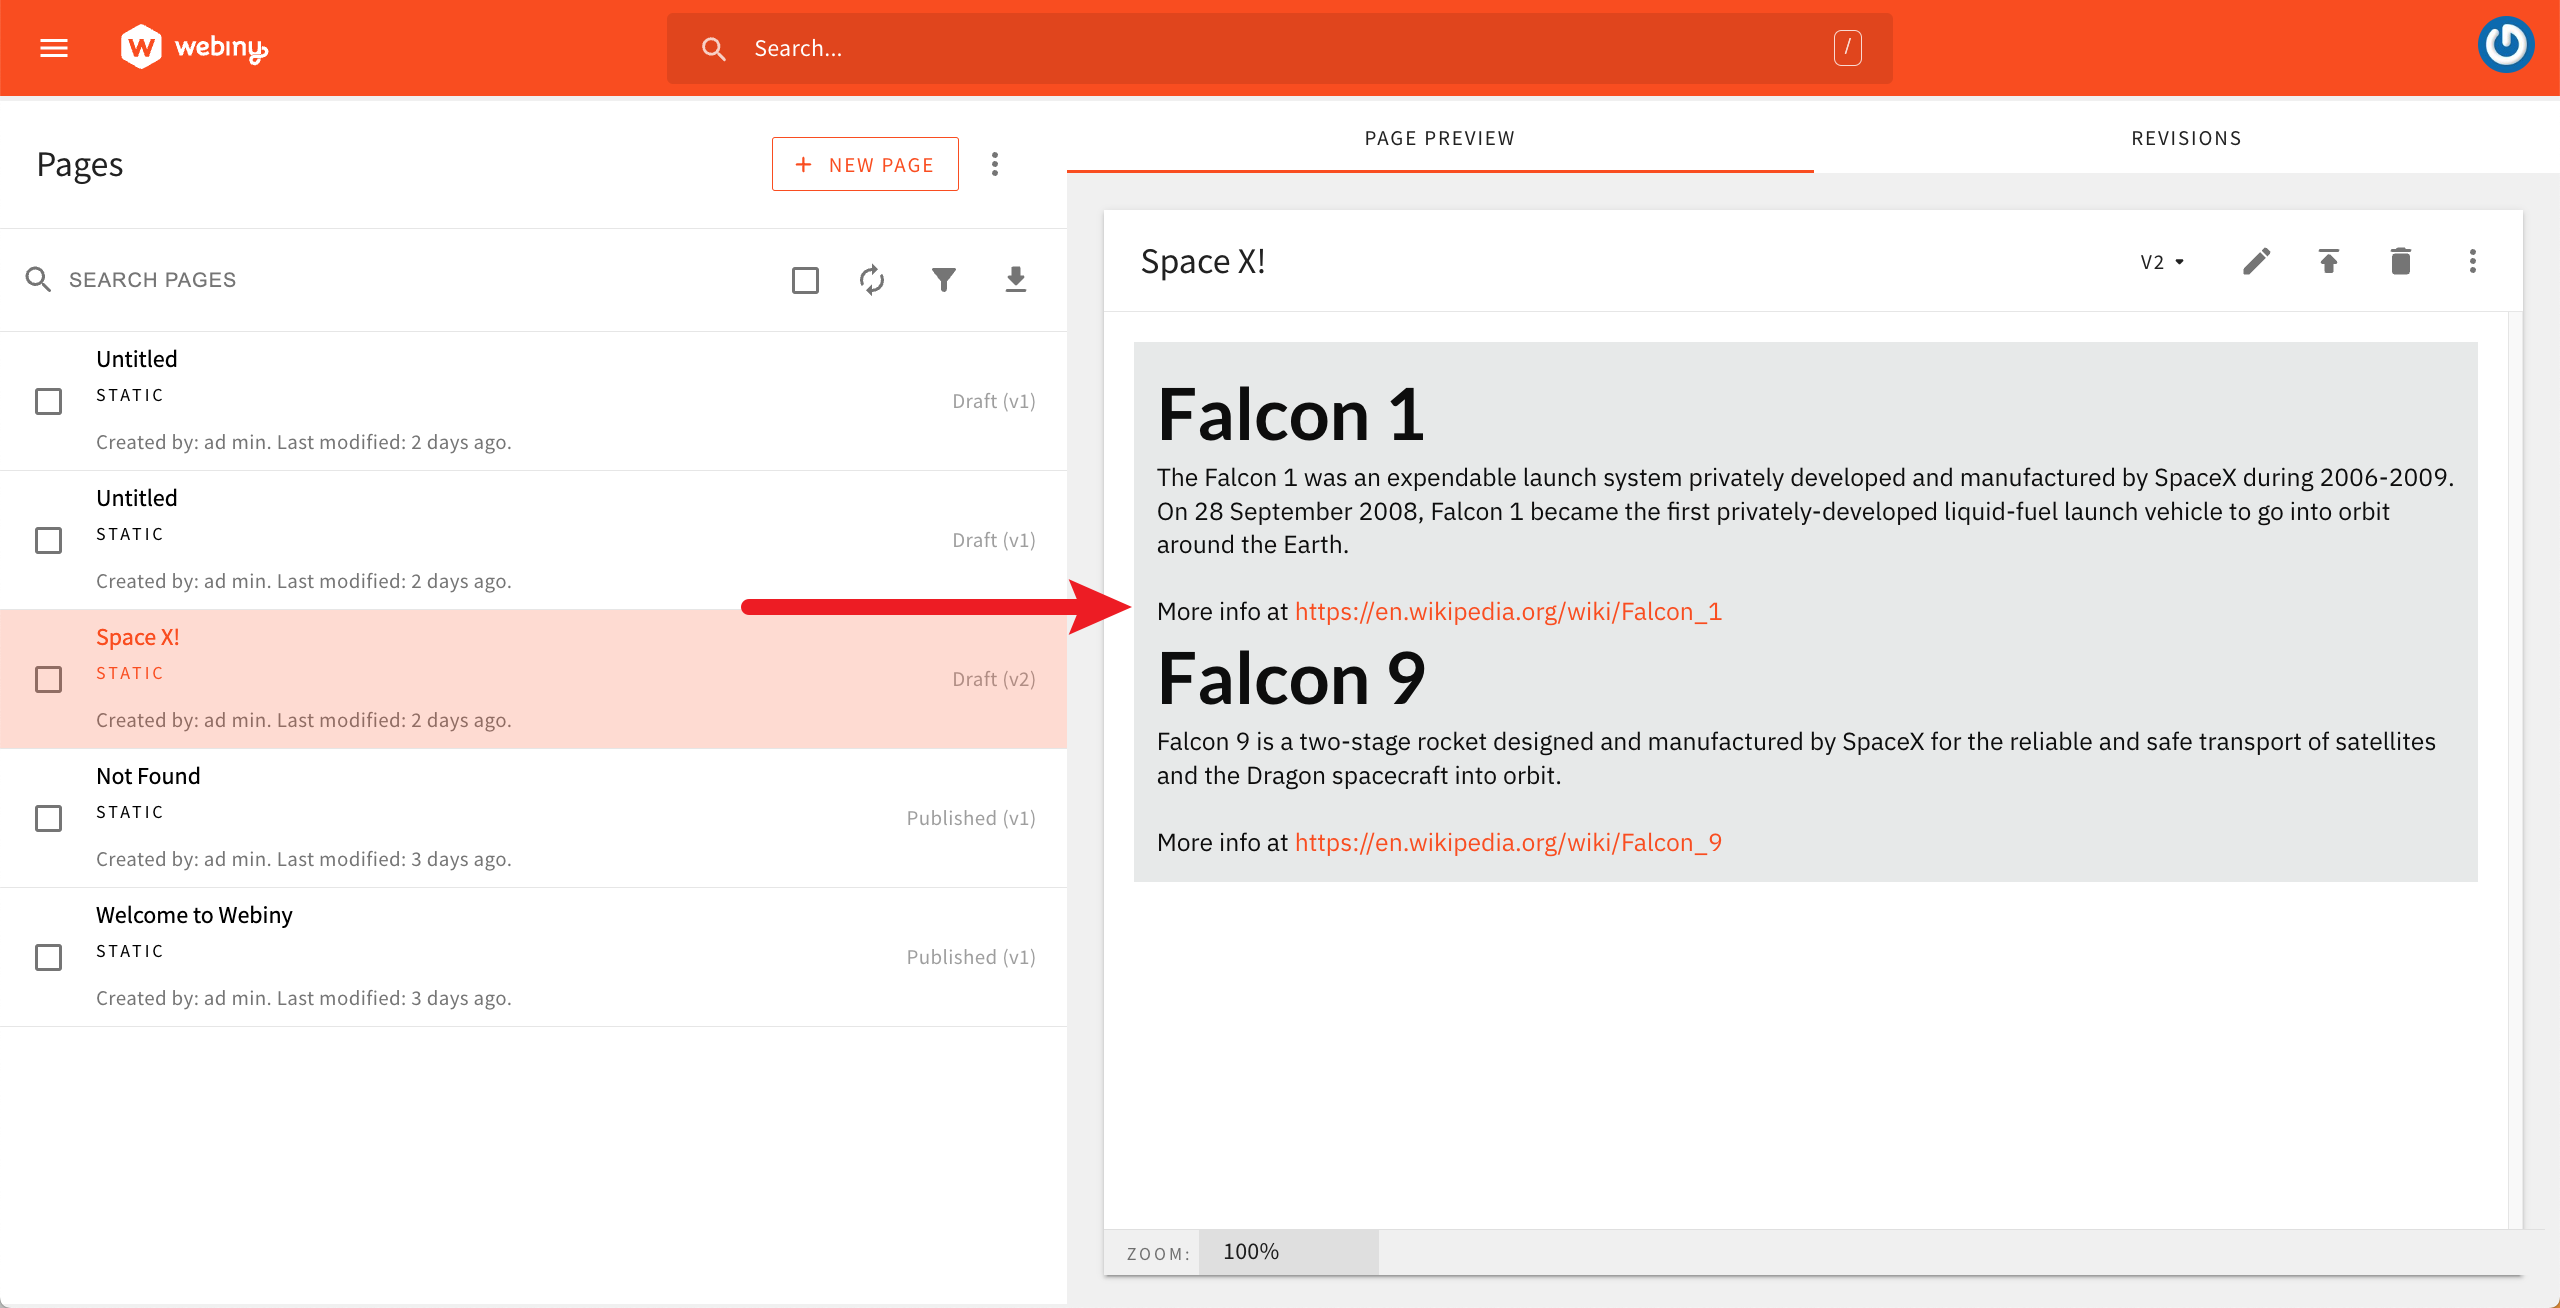
Task: Click the export pages download icon
Action: tap(1015, 280)
